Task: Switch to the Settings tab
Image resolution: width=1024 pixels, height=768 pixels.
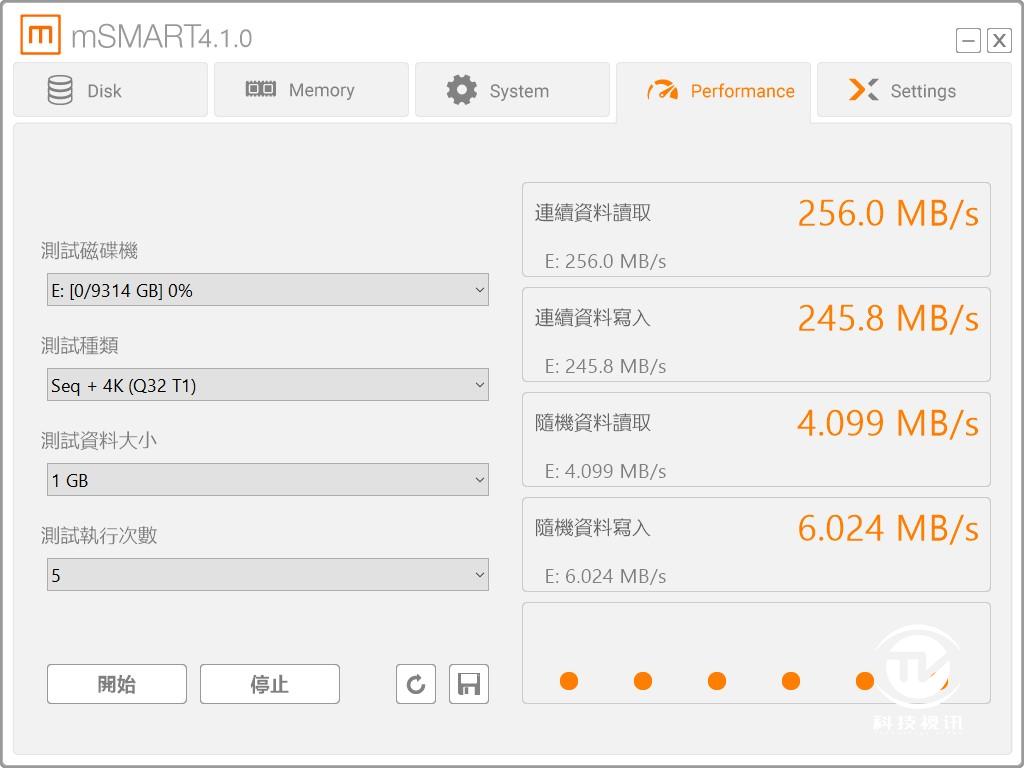Action: (x=912, y=90)
